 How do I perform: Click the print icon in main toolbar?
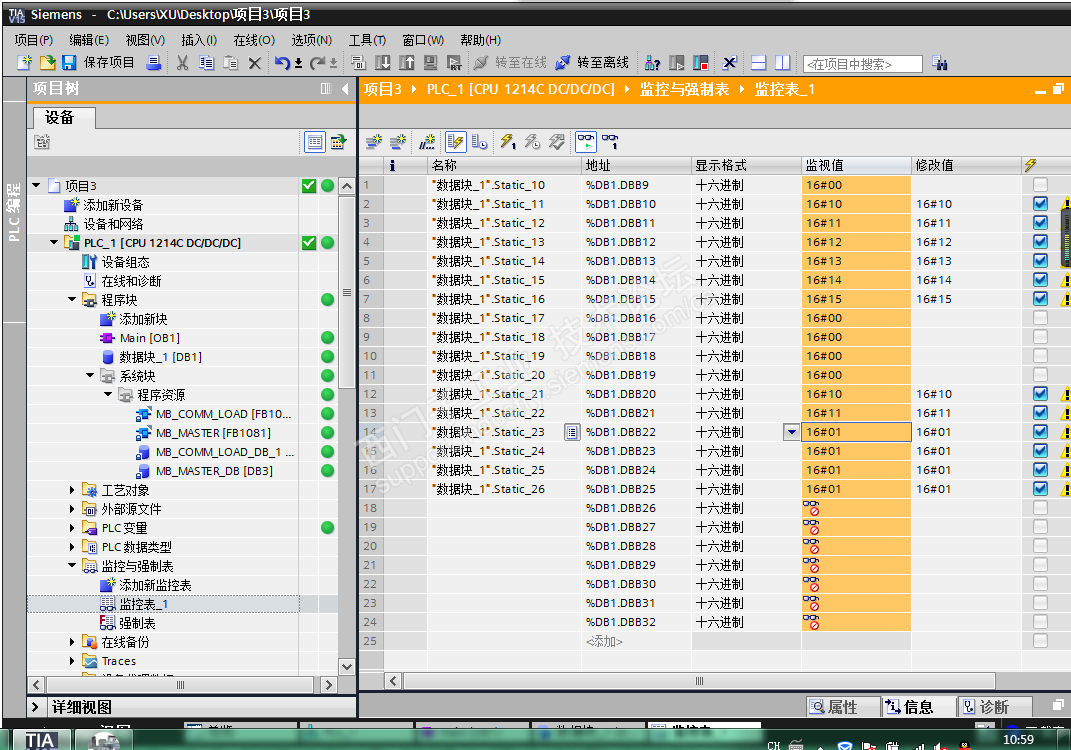pyautogui.click(x=154, y=63)
